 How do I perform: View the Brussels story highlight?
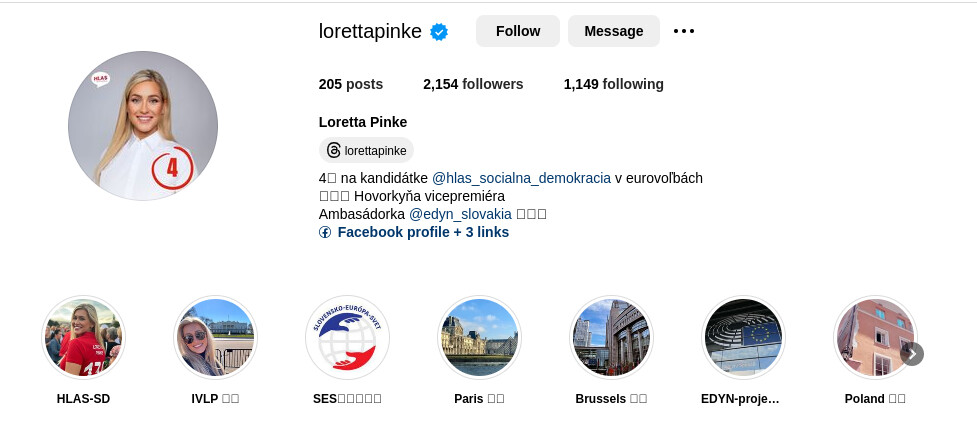pyautogui.click(x=611, y=337)
